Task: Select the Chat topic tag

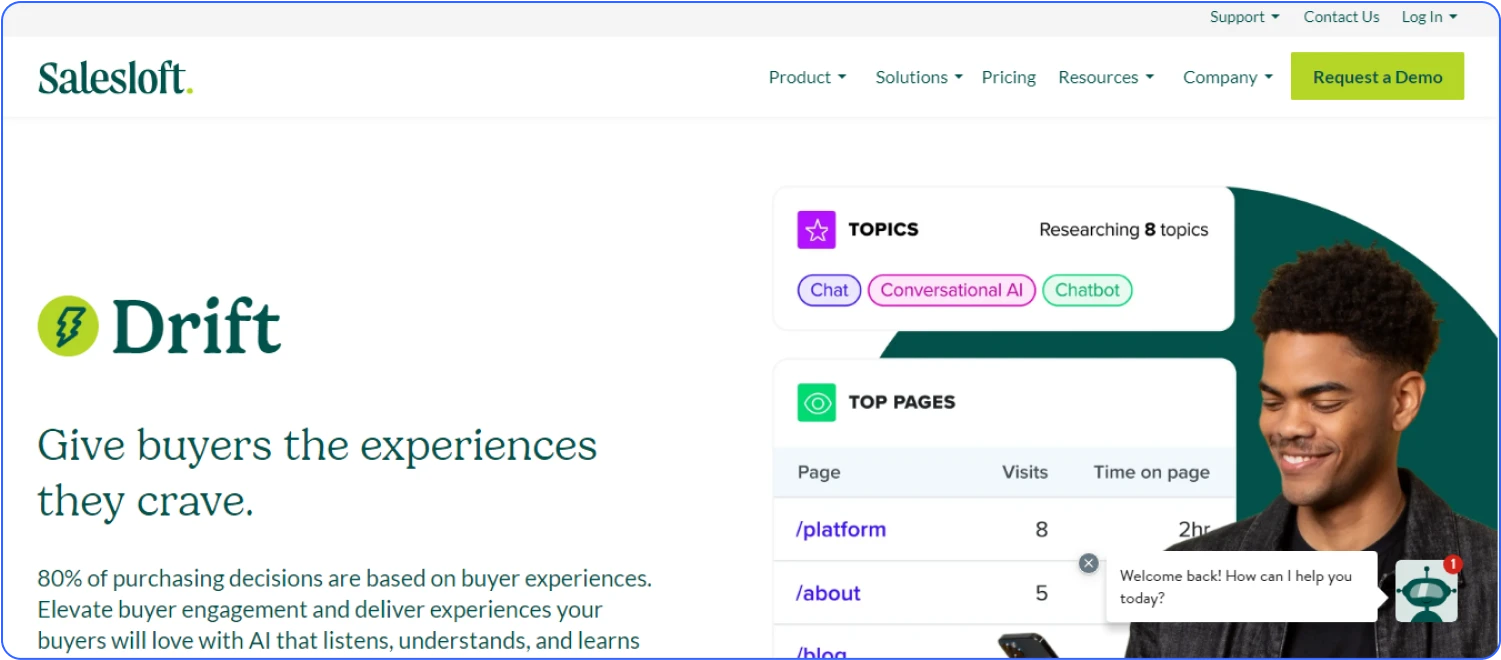Action: [x=829, y=290]
